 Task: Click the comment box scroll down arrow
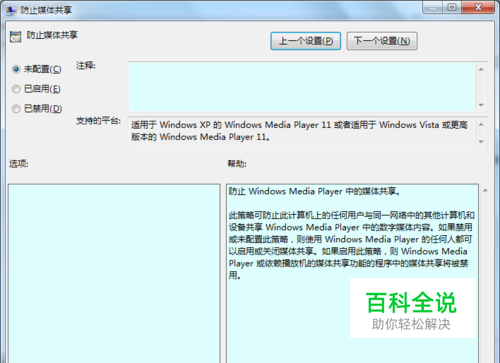481,105
